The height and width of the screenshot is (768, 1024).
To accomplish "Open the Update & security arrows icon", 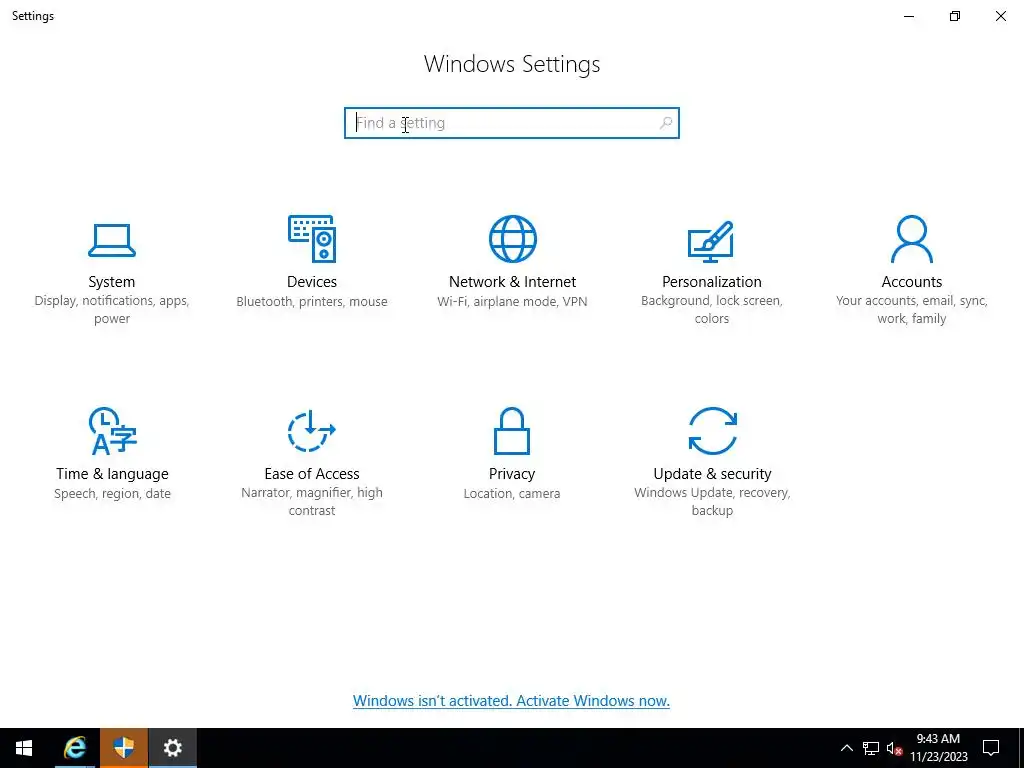I will pos(712,431).
